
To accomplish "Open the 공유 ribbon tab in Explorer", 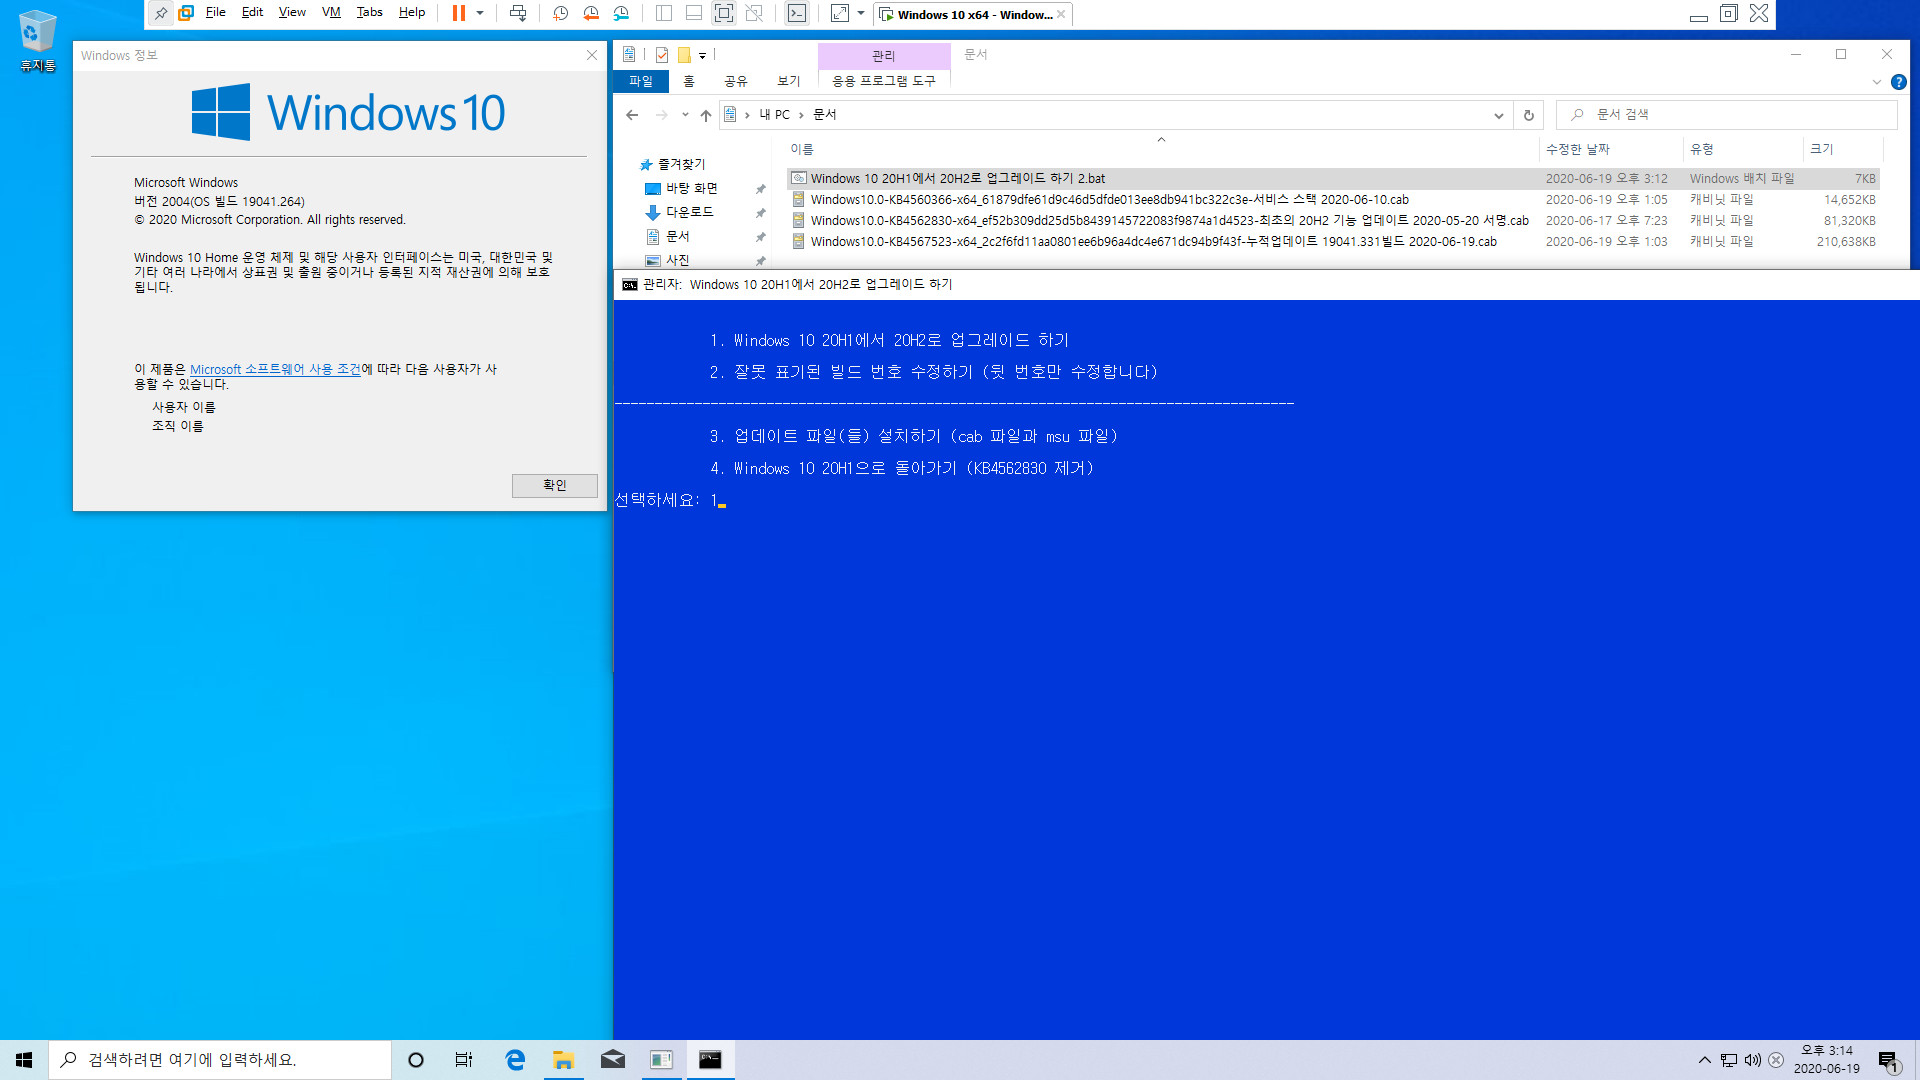I will [736, 81].
